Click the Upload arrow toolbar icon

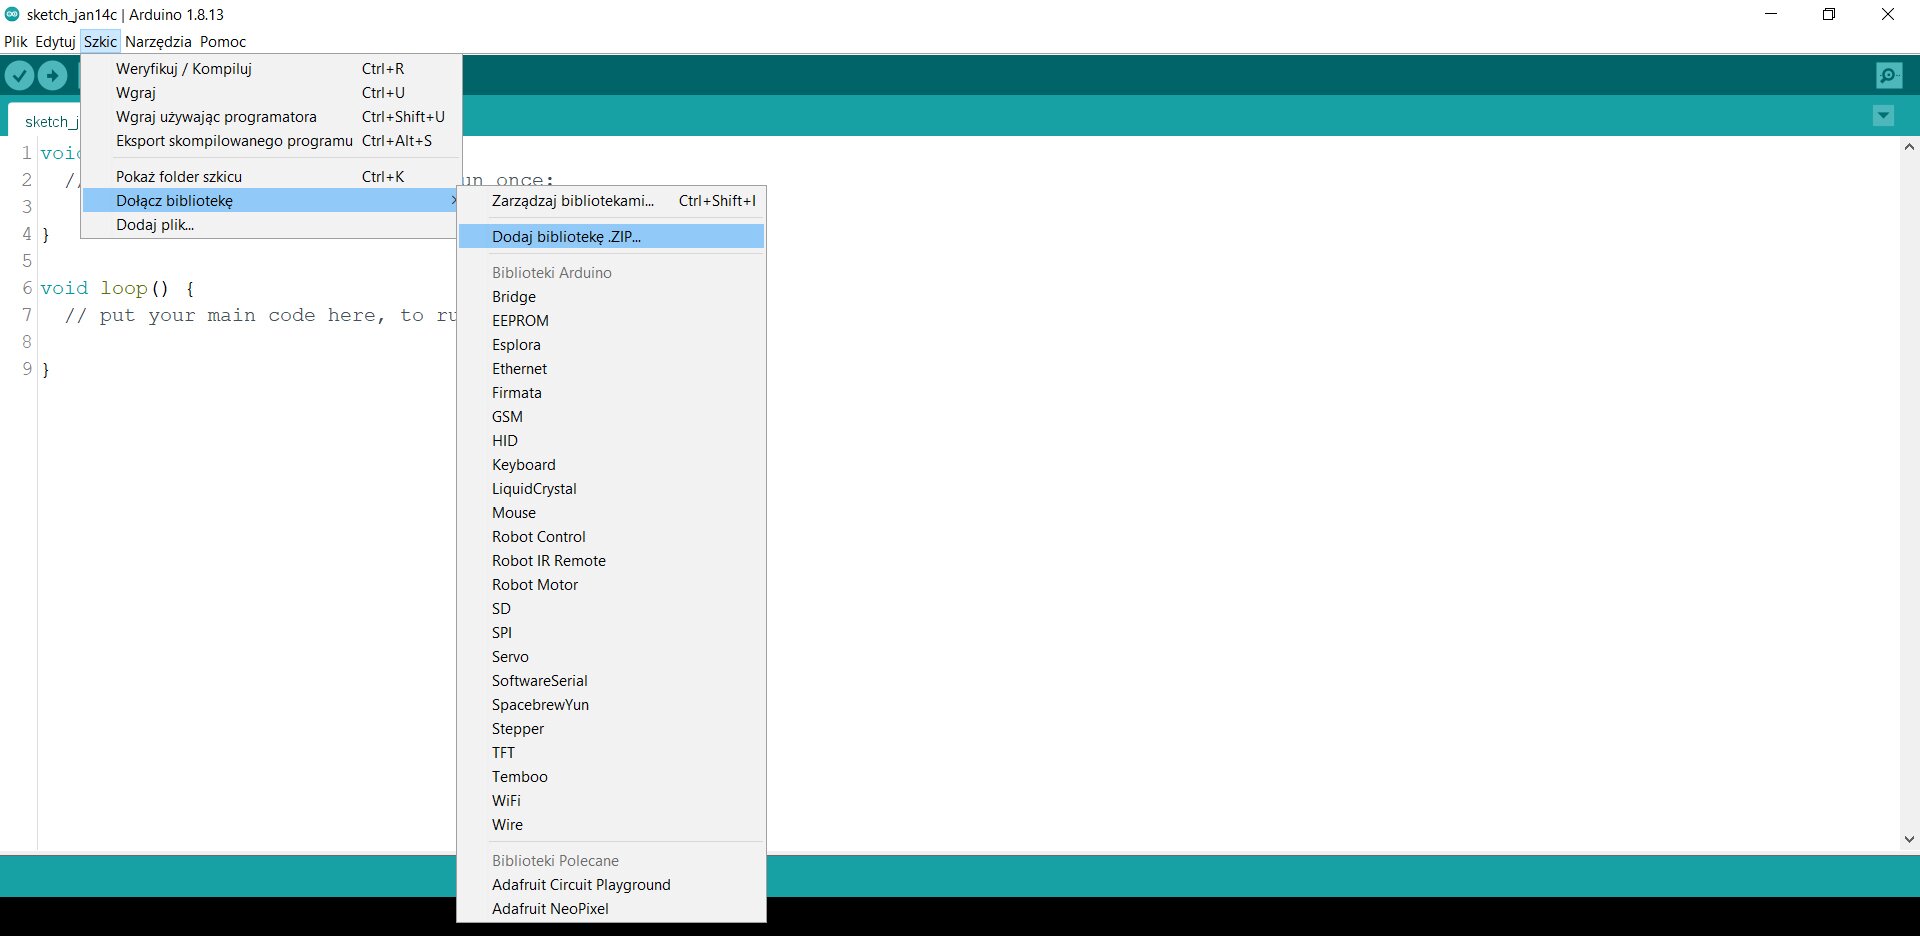click(52, 76)
